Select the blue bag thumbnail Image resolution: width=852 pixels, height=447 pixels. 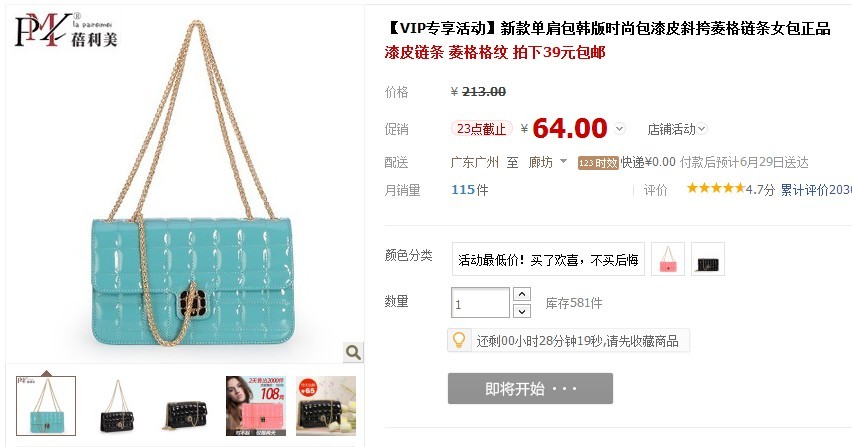[46, 406]
